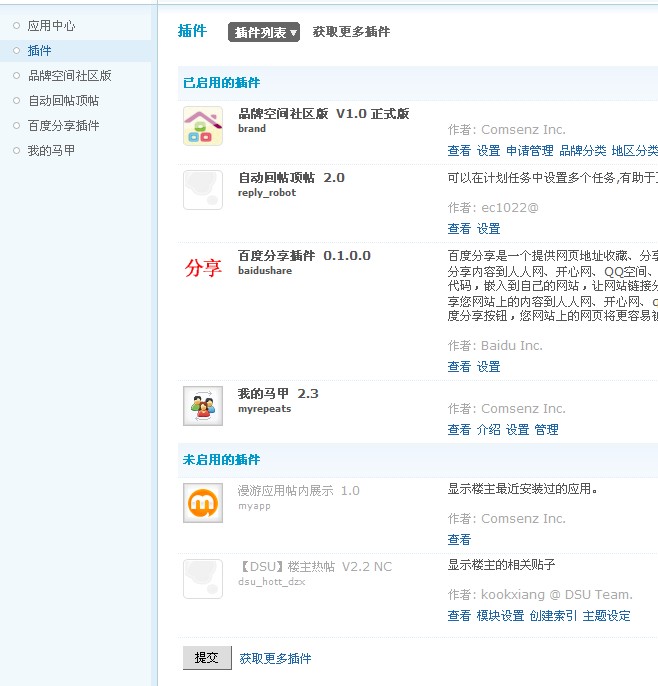The image size is (658, 686).
Task: Open 获取更多插件 tab at top
Action: [x=351, y=32]
